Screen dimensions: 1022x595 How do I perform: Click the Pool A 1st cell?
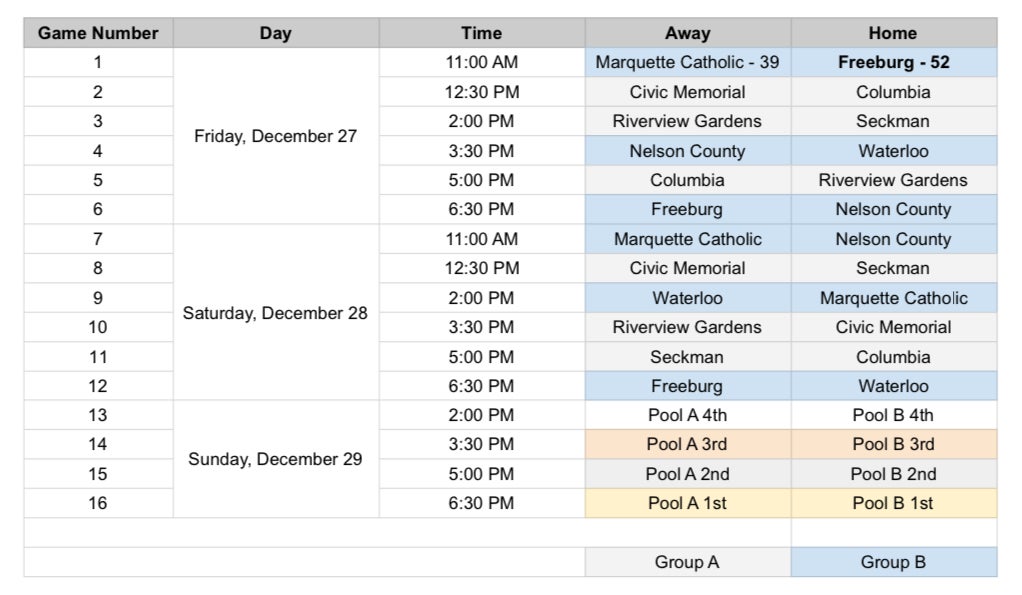point(688,503)
